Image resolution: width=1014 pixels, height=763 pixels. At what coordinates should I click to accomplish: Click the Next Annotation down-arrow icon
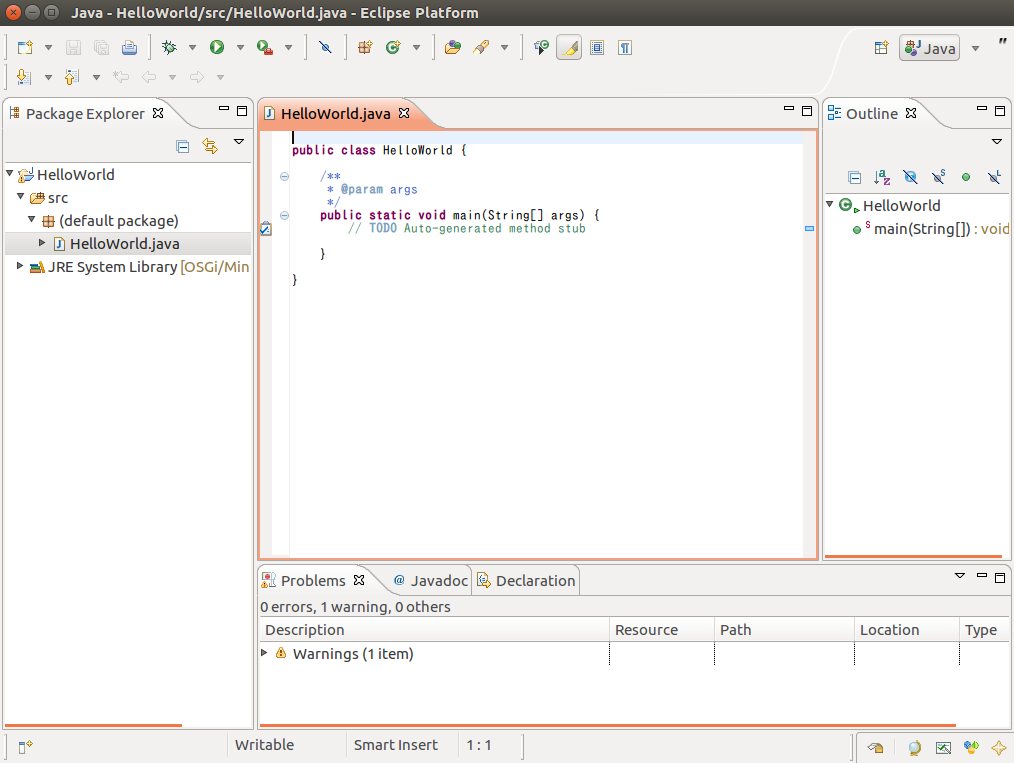pyautogui.click(x=24, y=77)
